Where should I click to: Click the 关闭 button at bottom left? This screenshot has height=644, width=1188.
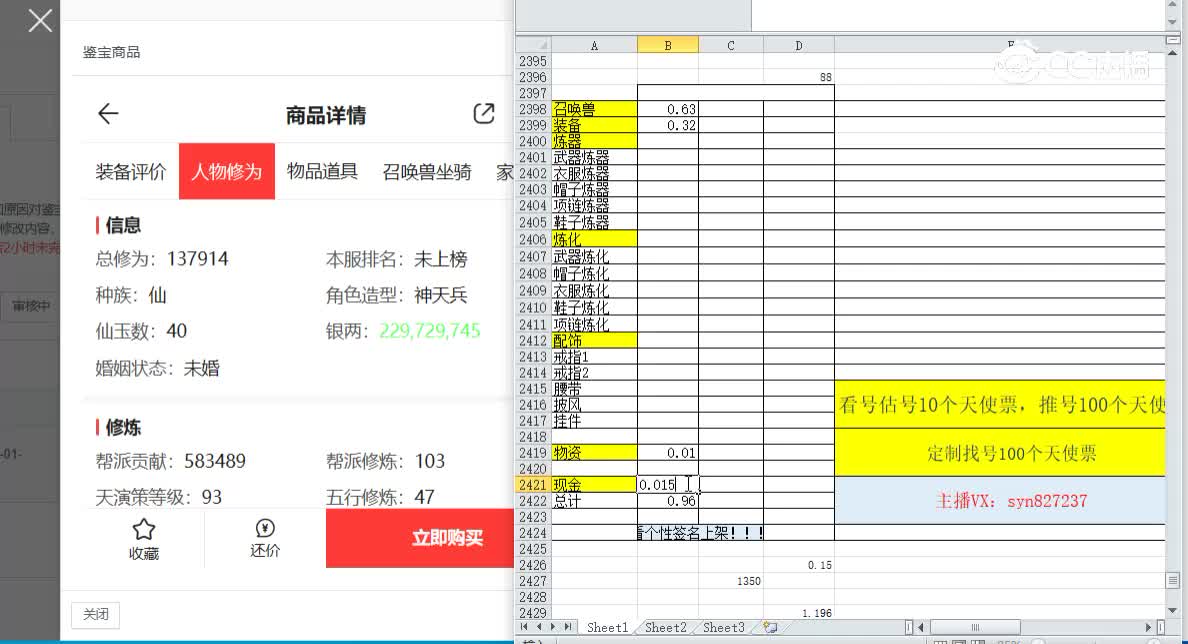[95, 615]
